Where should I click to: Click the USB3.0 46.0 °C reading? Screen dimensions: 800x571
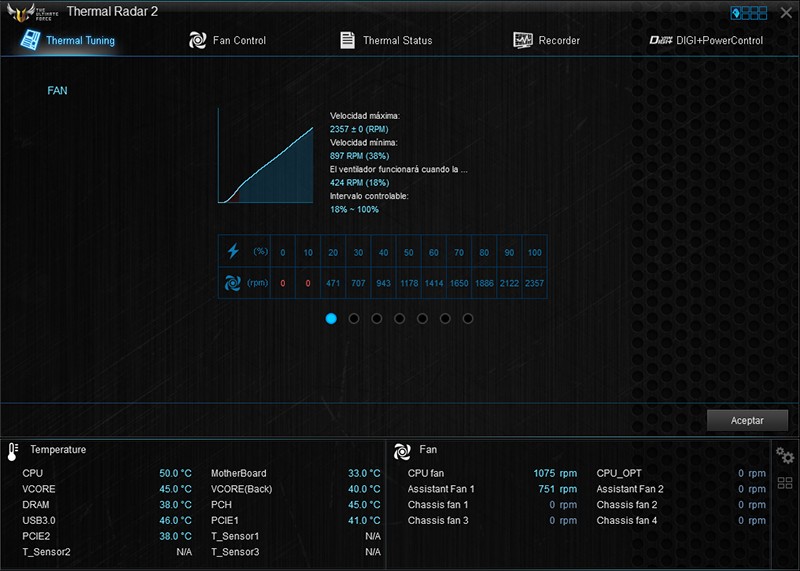click(175, 520)
